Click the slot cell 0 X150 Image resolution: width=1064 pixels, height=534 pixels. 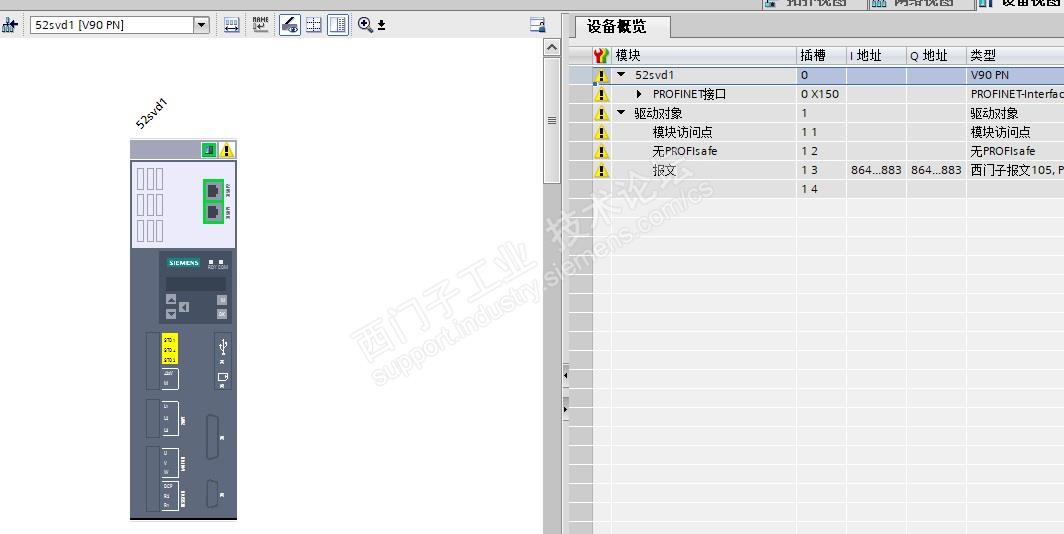point(820,94)
